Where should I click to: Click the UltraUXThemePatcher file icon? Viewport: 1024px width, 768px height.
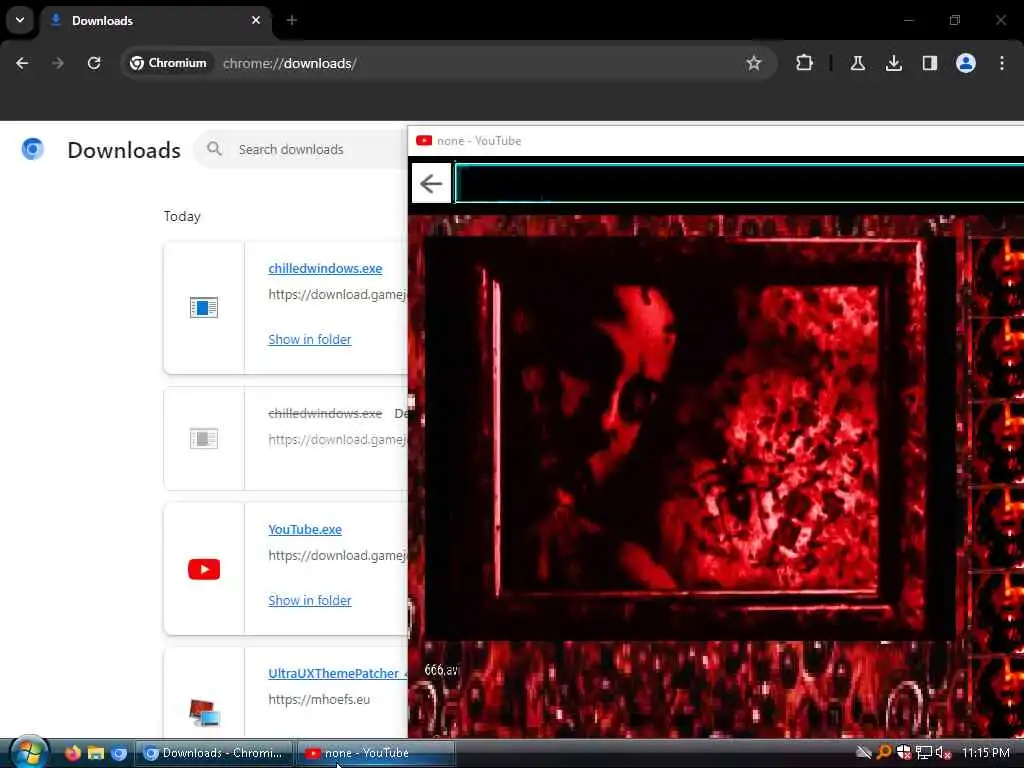(204, 712)
